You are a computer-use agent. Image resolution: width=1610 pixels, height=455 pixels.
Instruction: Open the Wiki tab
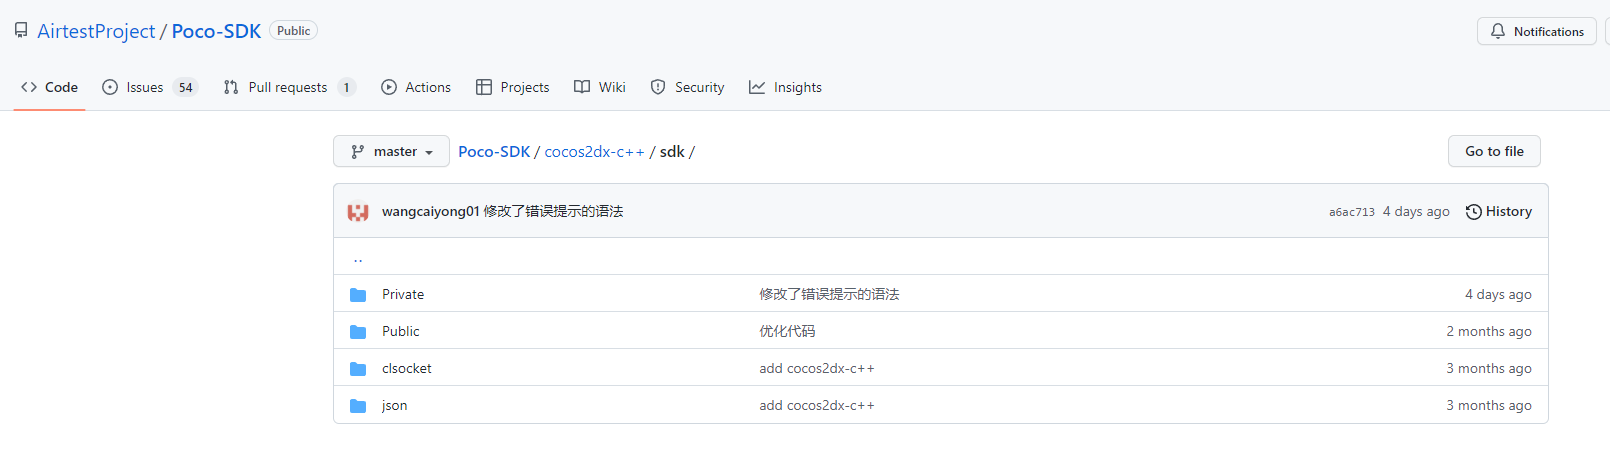tap(600, 87)
